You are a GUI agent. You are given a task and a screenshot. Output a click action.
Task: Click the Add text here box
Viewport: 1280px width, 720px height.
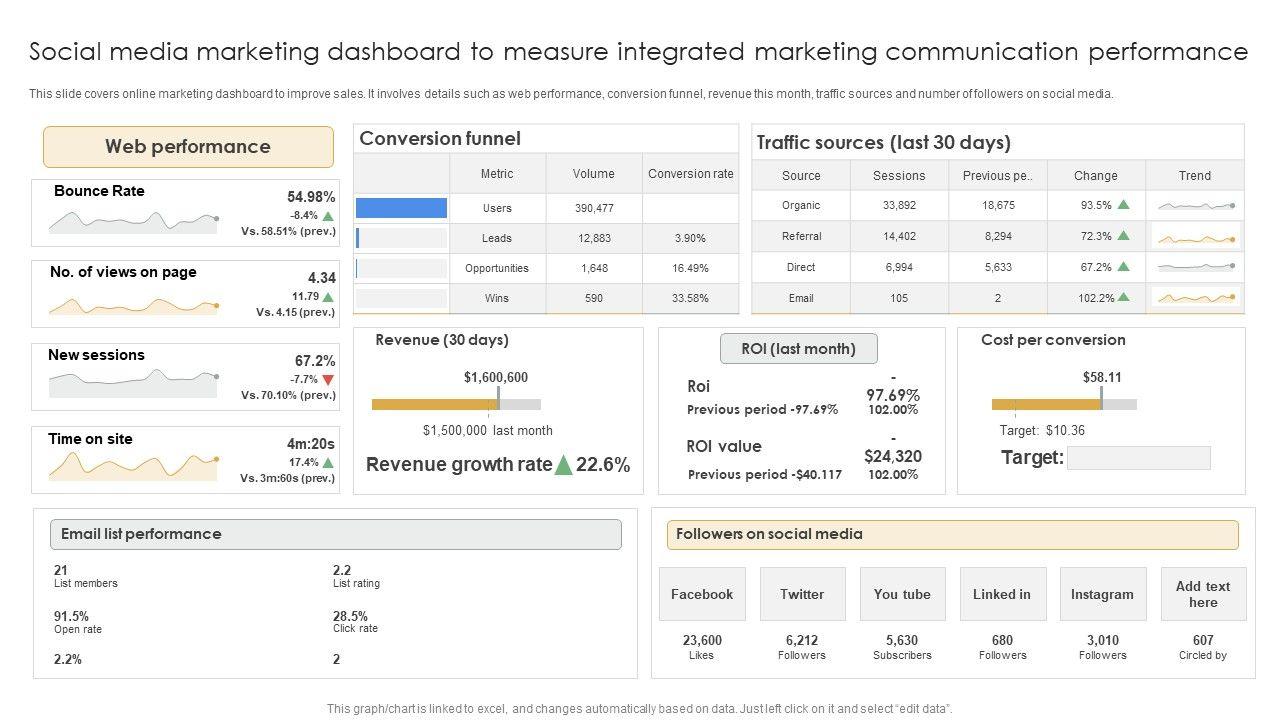pyautogui.click(x=1203, y=594)
